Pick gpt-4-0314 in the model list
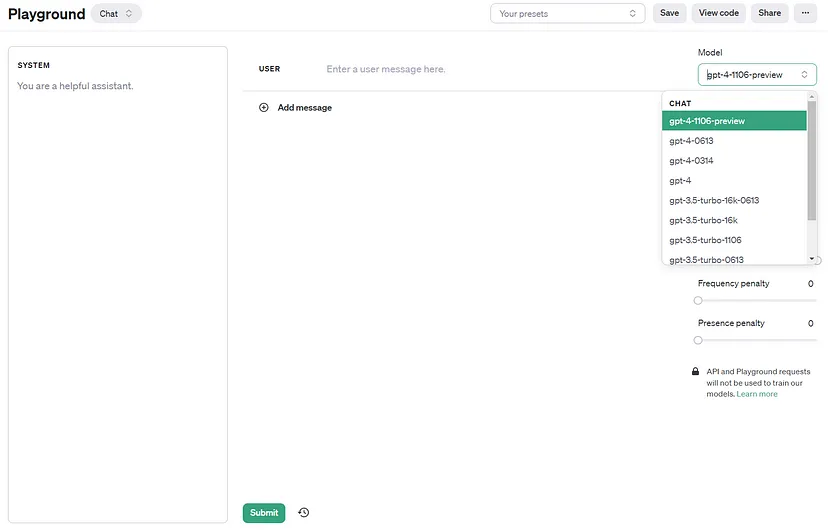The width and height of the screenshot is (828, 531). pyautogui.click(x=692, y=161)
